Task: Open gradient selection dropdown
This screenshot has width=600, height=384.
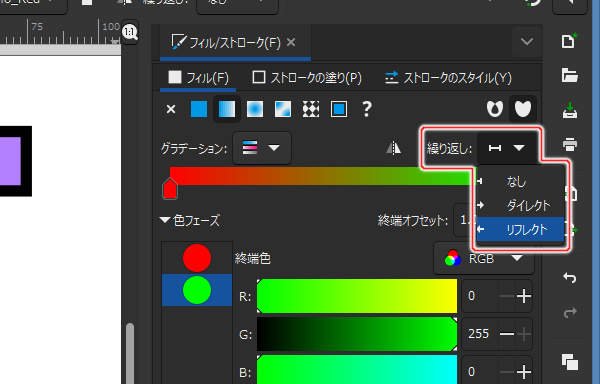Action: pyautogui.click(x=262, y=148)
